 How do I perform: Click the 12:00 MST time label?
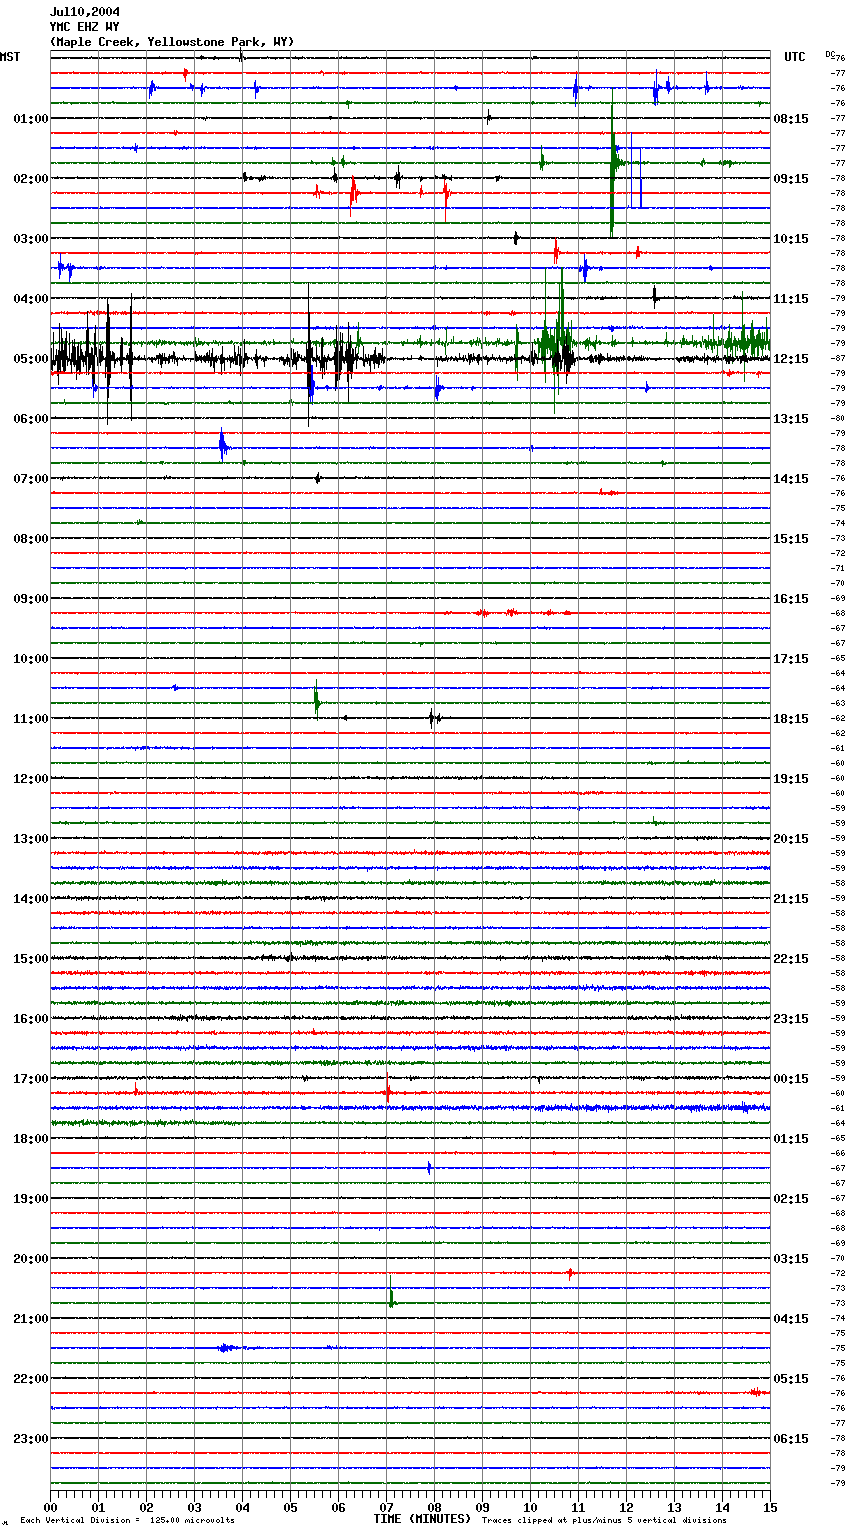click(31, 779)
